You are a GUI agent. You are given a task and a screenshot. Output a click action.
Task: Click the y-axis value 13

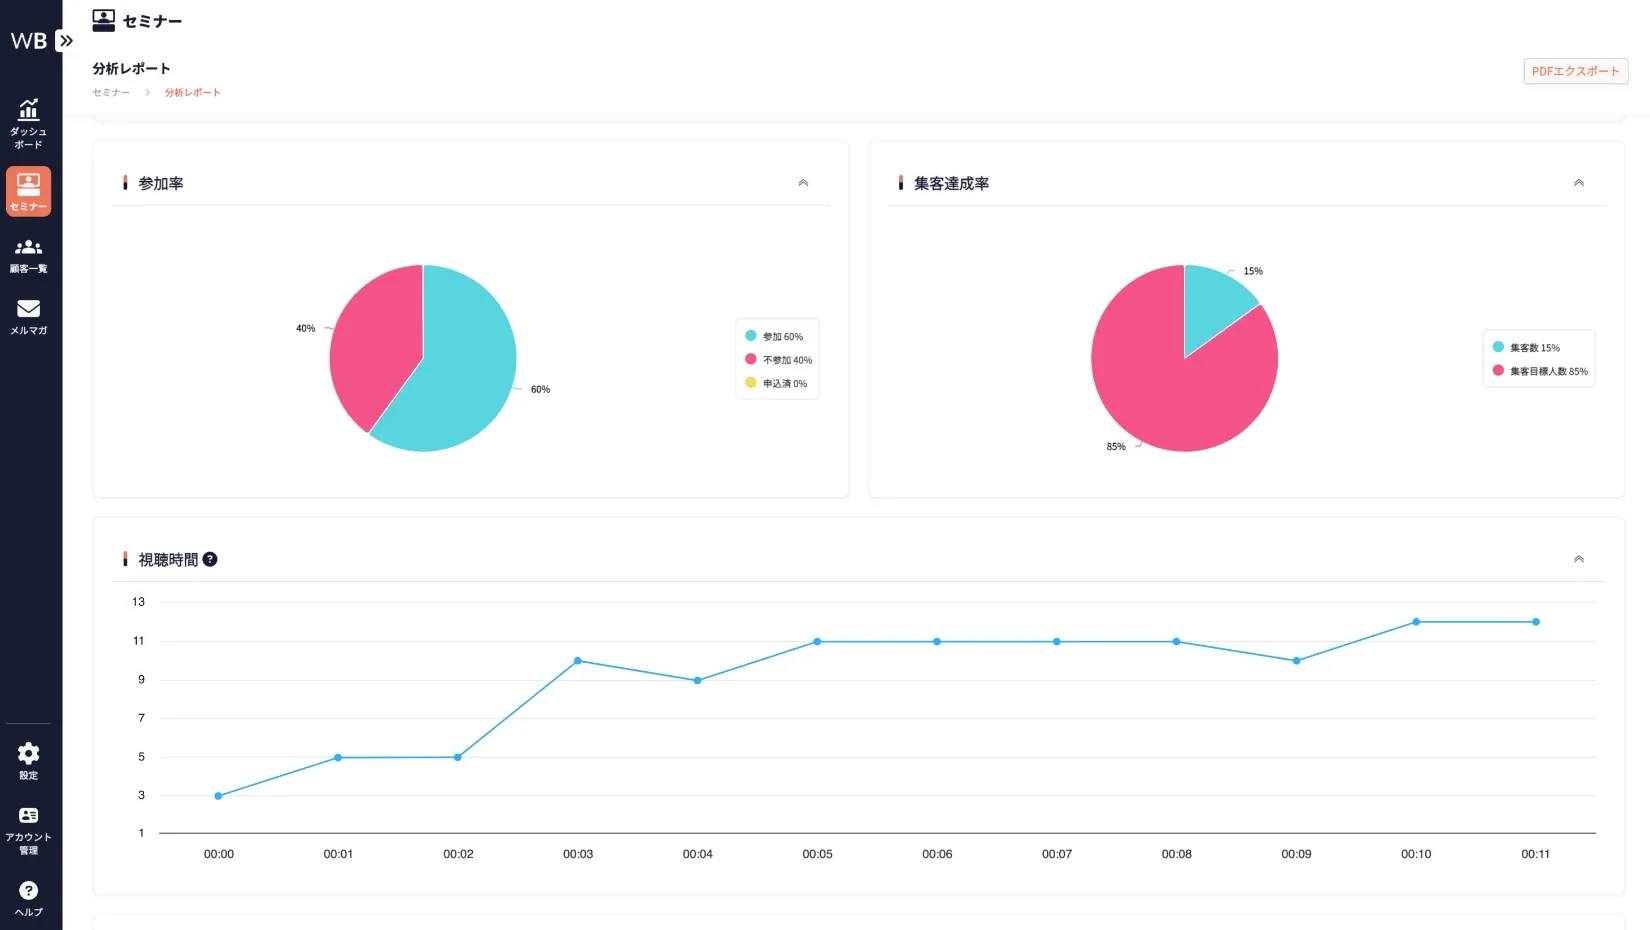tap(138, 602)
